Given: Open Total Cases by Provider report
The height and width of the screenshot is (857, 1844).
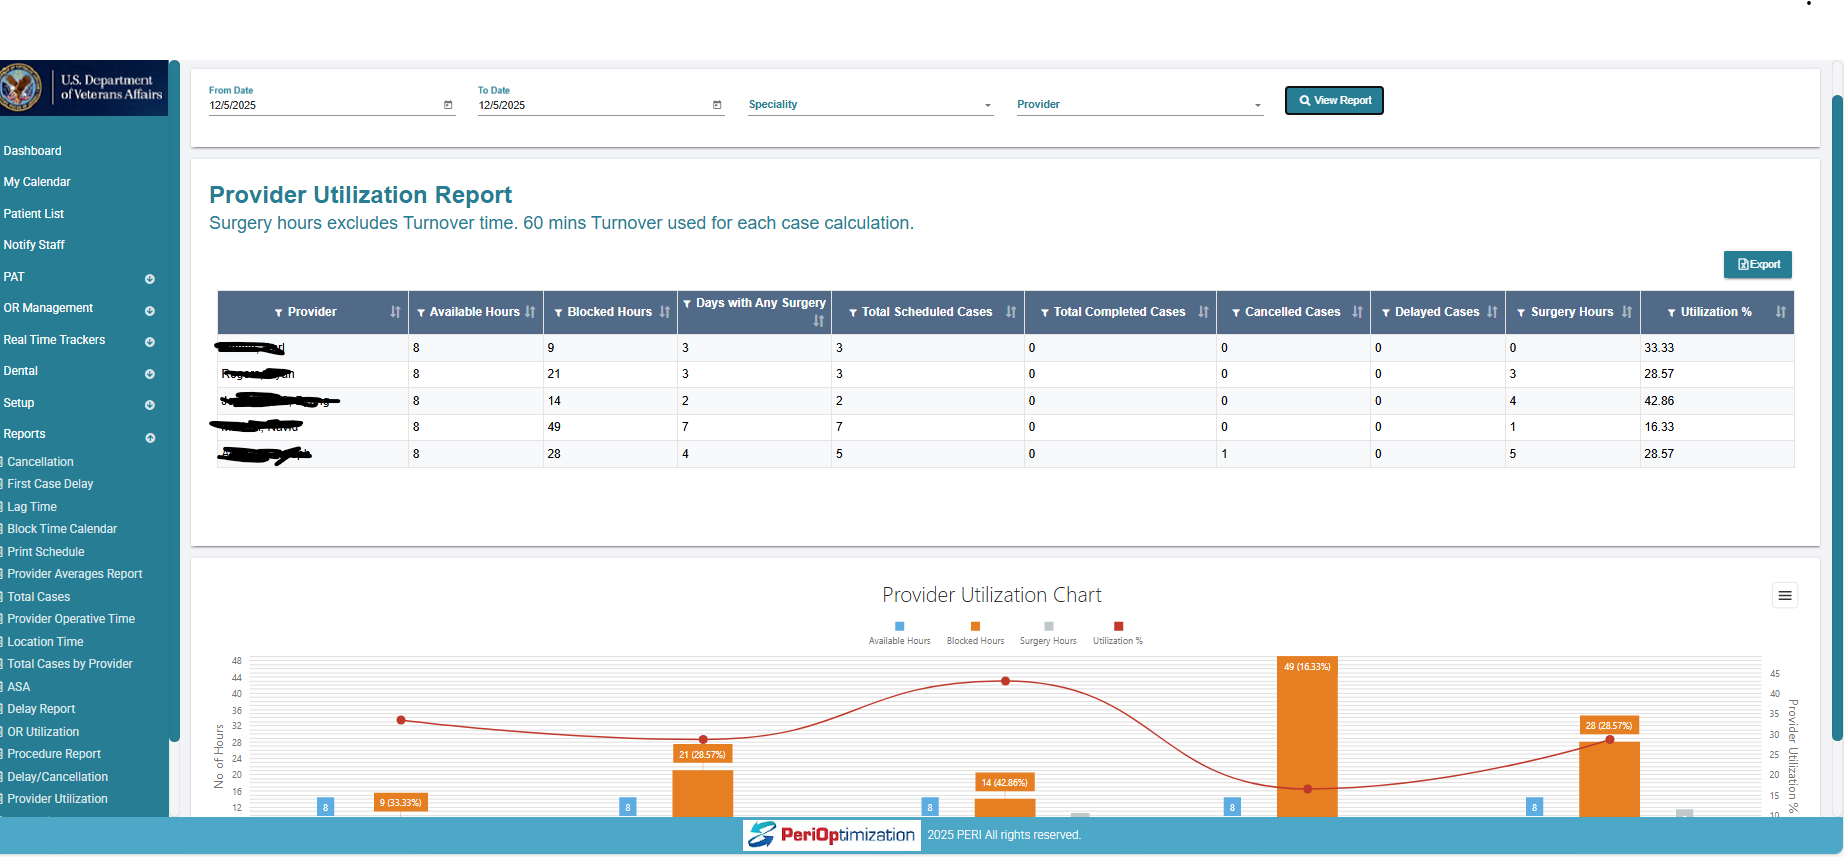Looking at the screenshot, I should click(70, 664).
